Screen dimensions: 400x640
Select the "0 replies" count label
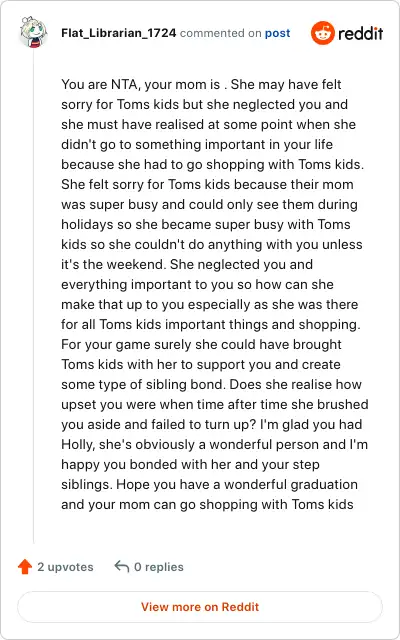pyautogui.click(x=159, y=567)
